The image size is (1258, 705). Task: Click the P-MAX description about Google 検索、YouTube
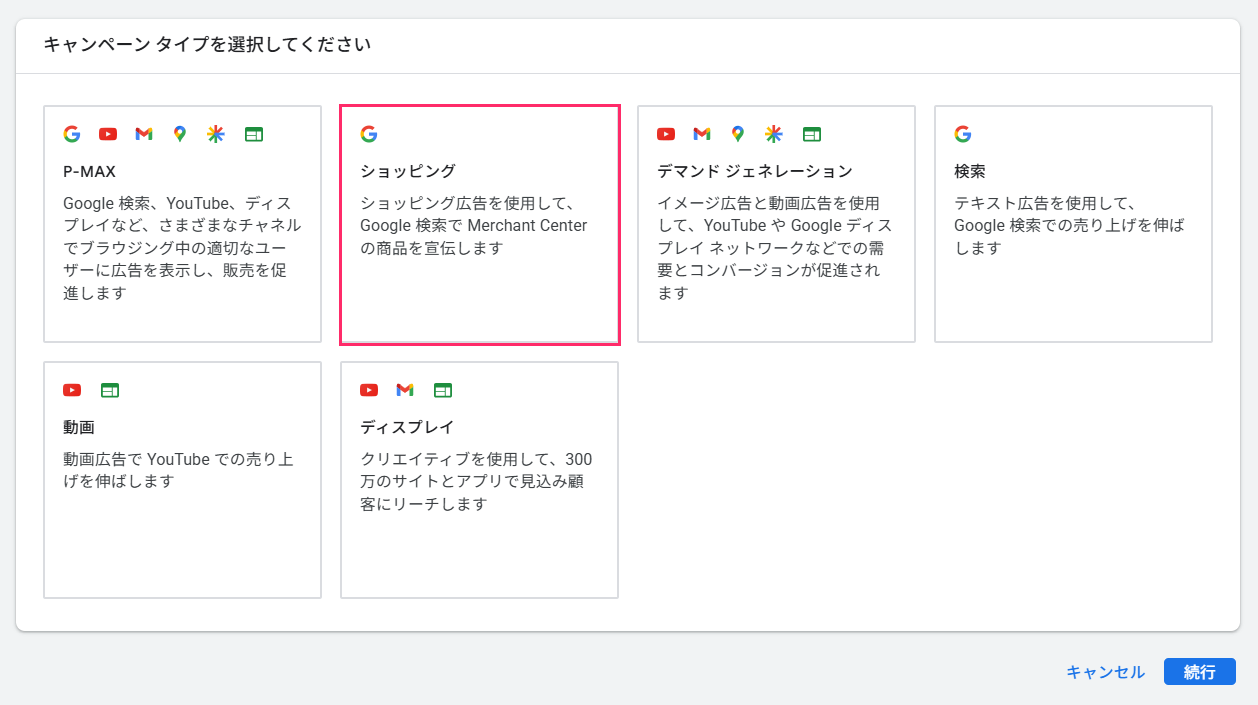(182, 248)
